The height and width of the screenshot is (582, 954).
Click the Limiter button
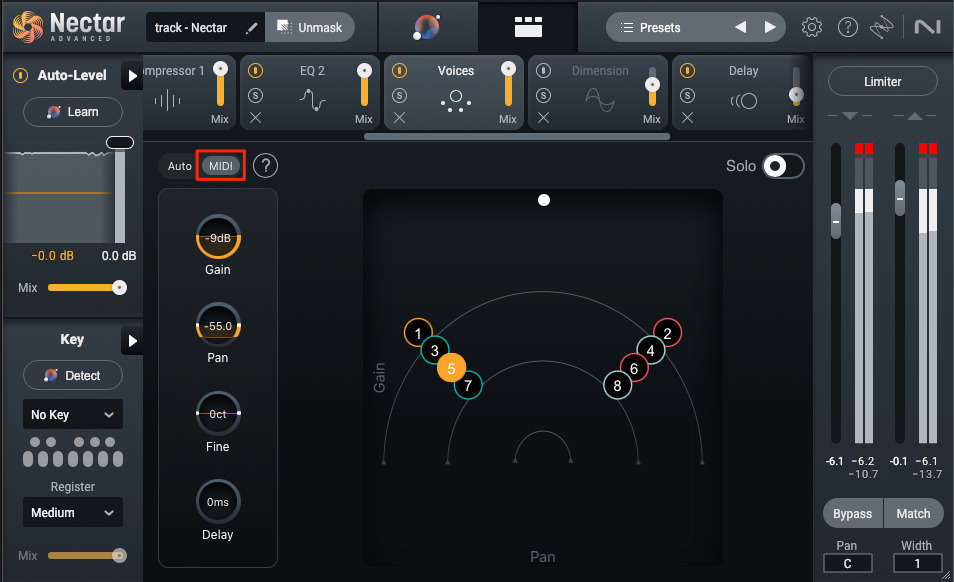point(882,81)
